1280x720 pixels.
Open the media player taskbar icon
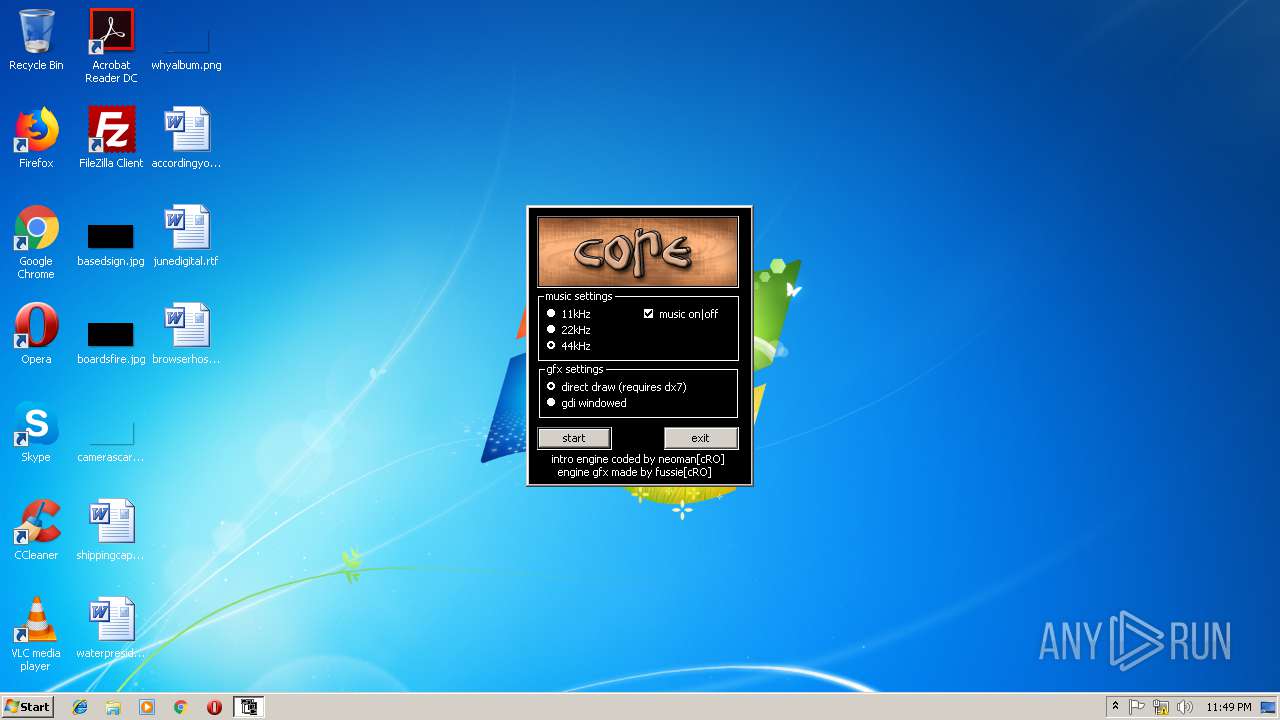tap(147, 707)
